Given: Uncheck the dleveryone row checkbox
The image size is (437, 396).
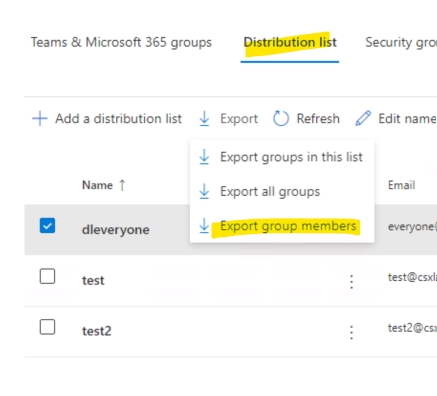Looking at the screenshot, I should pos(47,226).
